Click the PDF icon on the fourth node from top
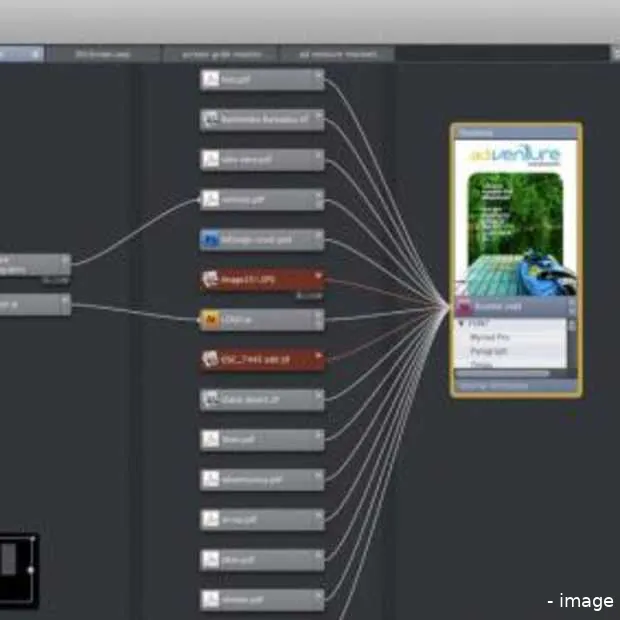 [211, 200]
